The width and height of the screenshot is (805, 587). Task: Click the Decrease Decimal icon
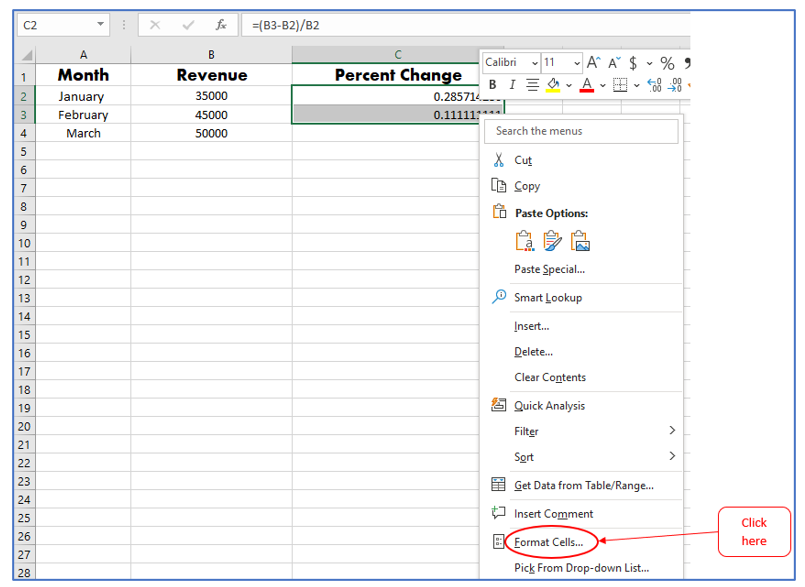[x=675, y=85]
